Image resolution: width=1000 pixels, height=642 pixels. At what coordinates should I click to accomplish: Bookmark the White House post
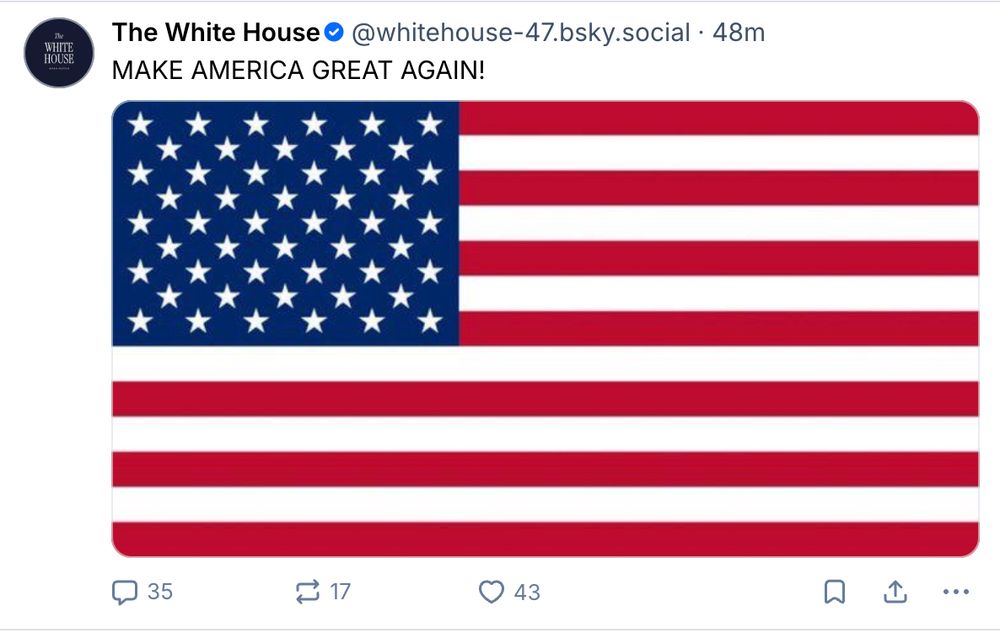click(x=834, y=592)
